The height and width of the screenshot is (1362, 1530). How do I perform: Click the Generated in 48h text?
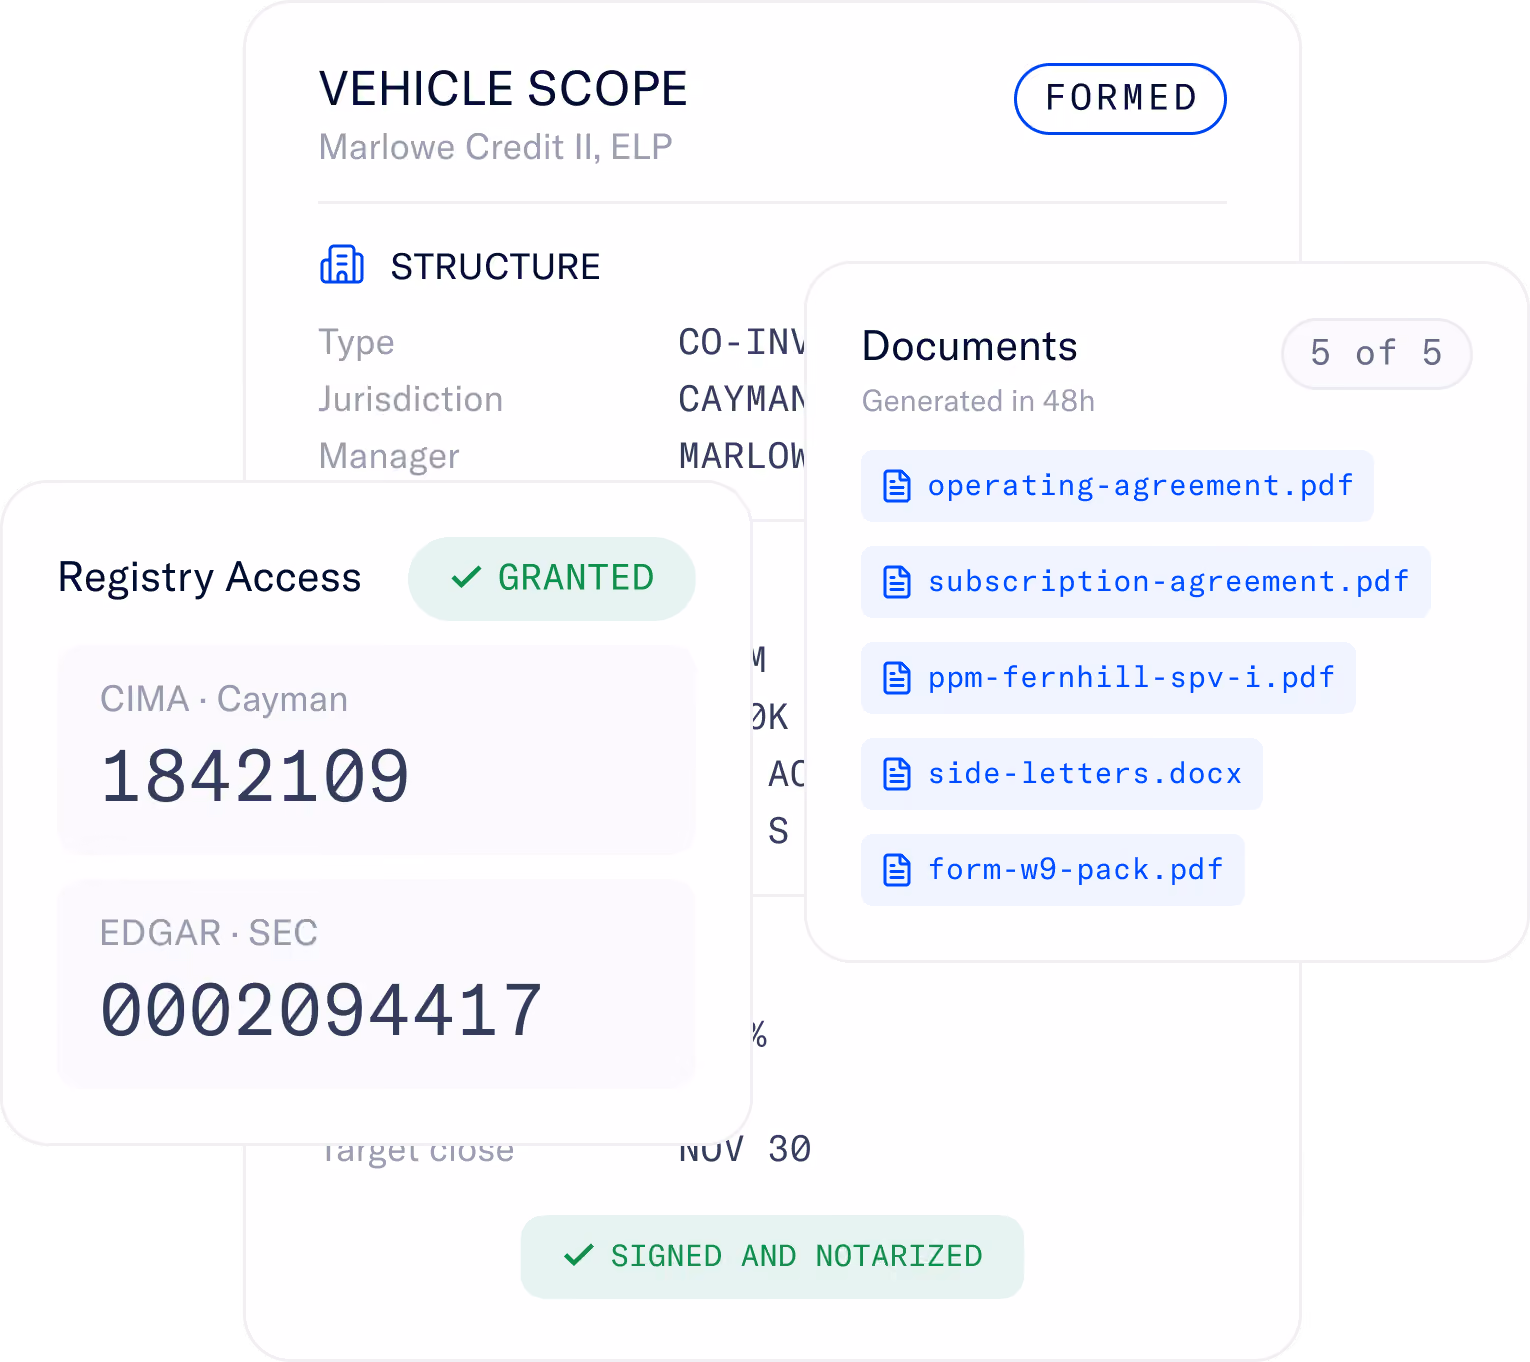978,401
